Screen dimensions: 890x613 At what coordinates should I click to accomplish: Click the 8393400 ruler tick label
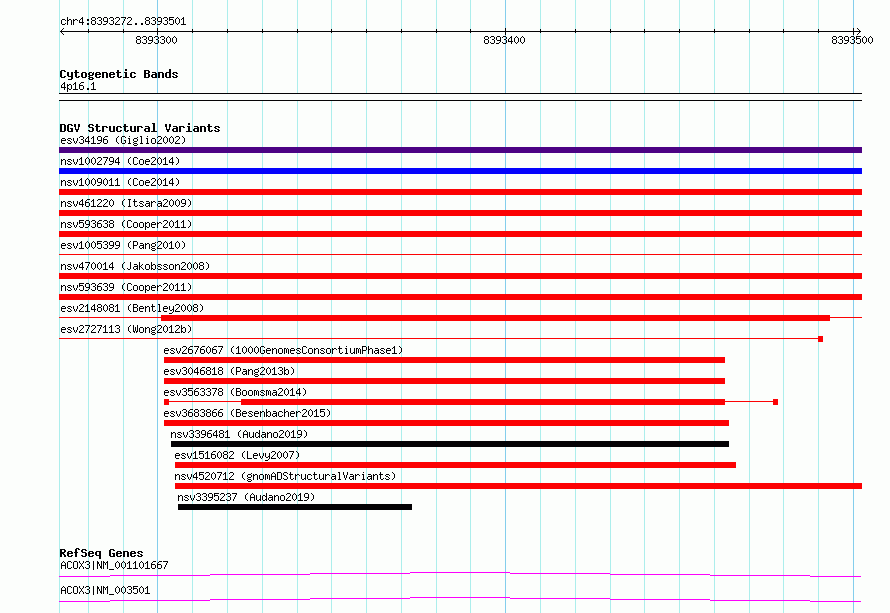tap(504, 40)
